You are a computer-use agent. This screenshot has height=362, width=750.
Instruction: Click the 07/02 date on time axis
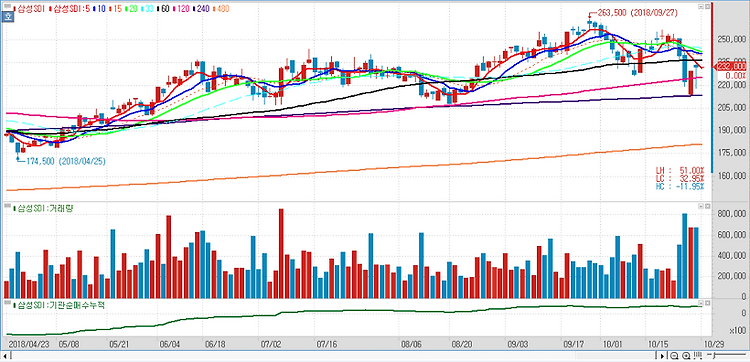[x=270, y=343]
